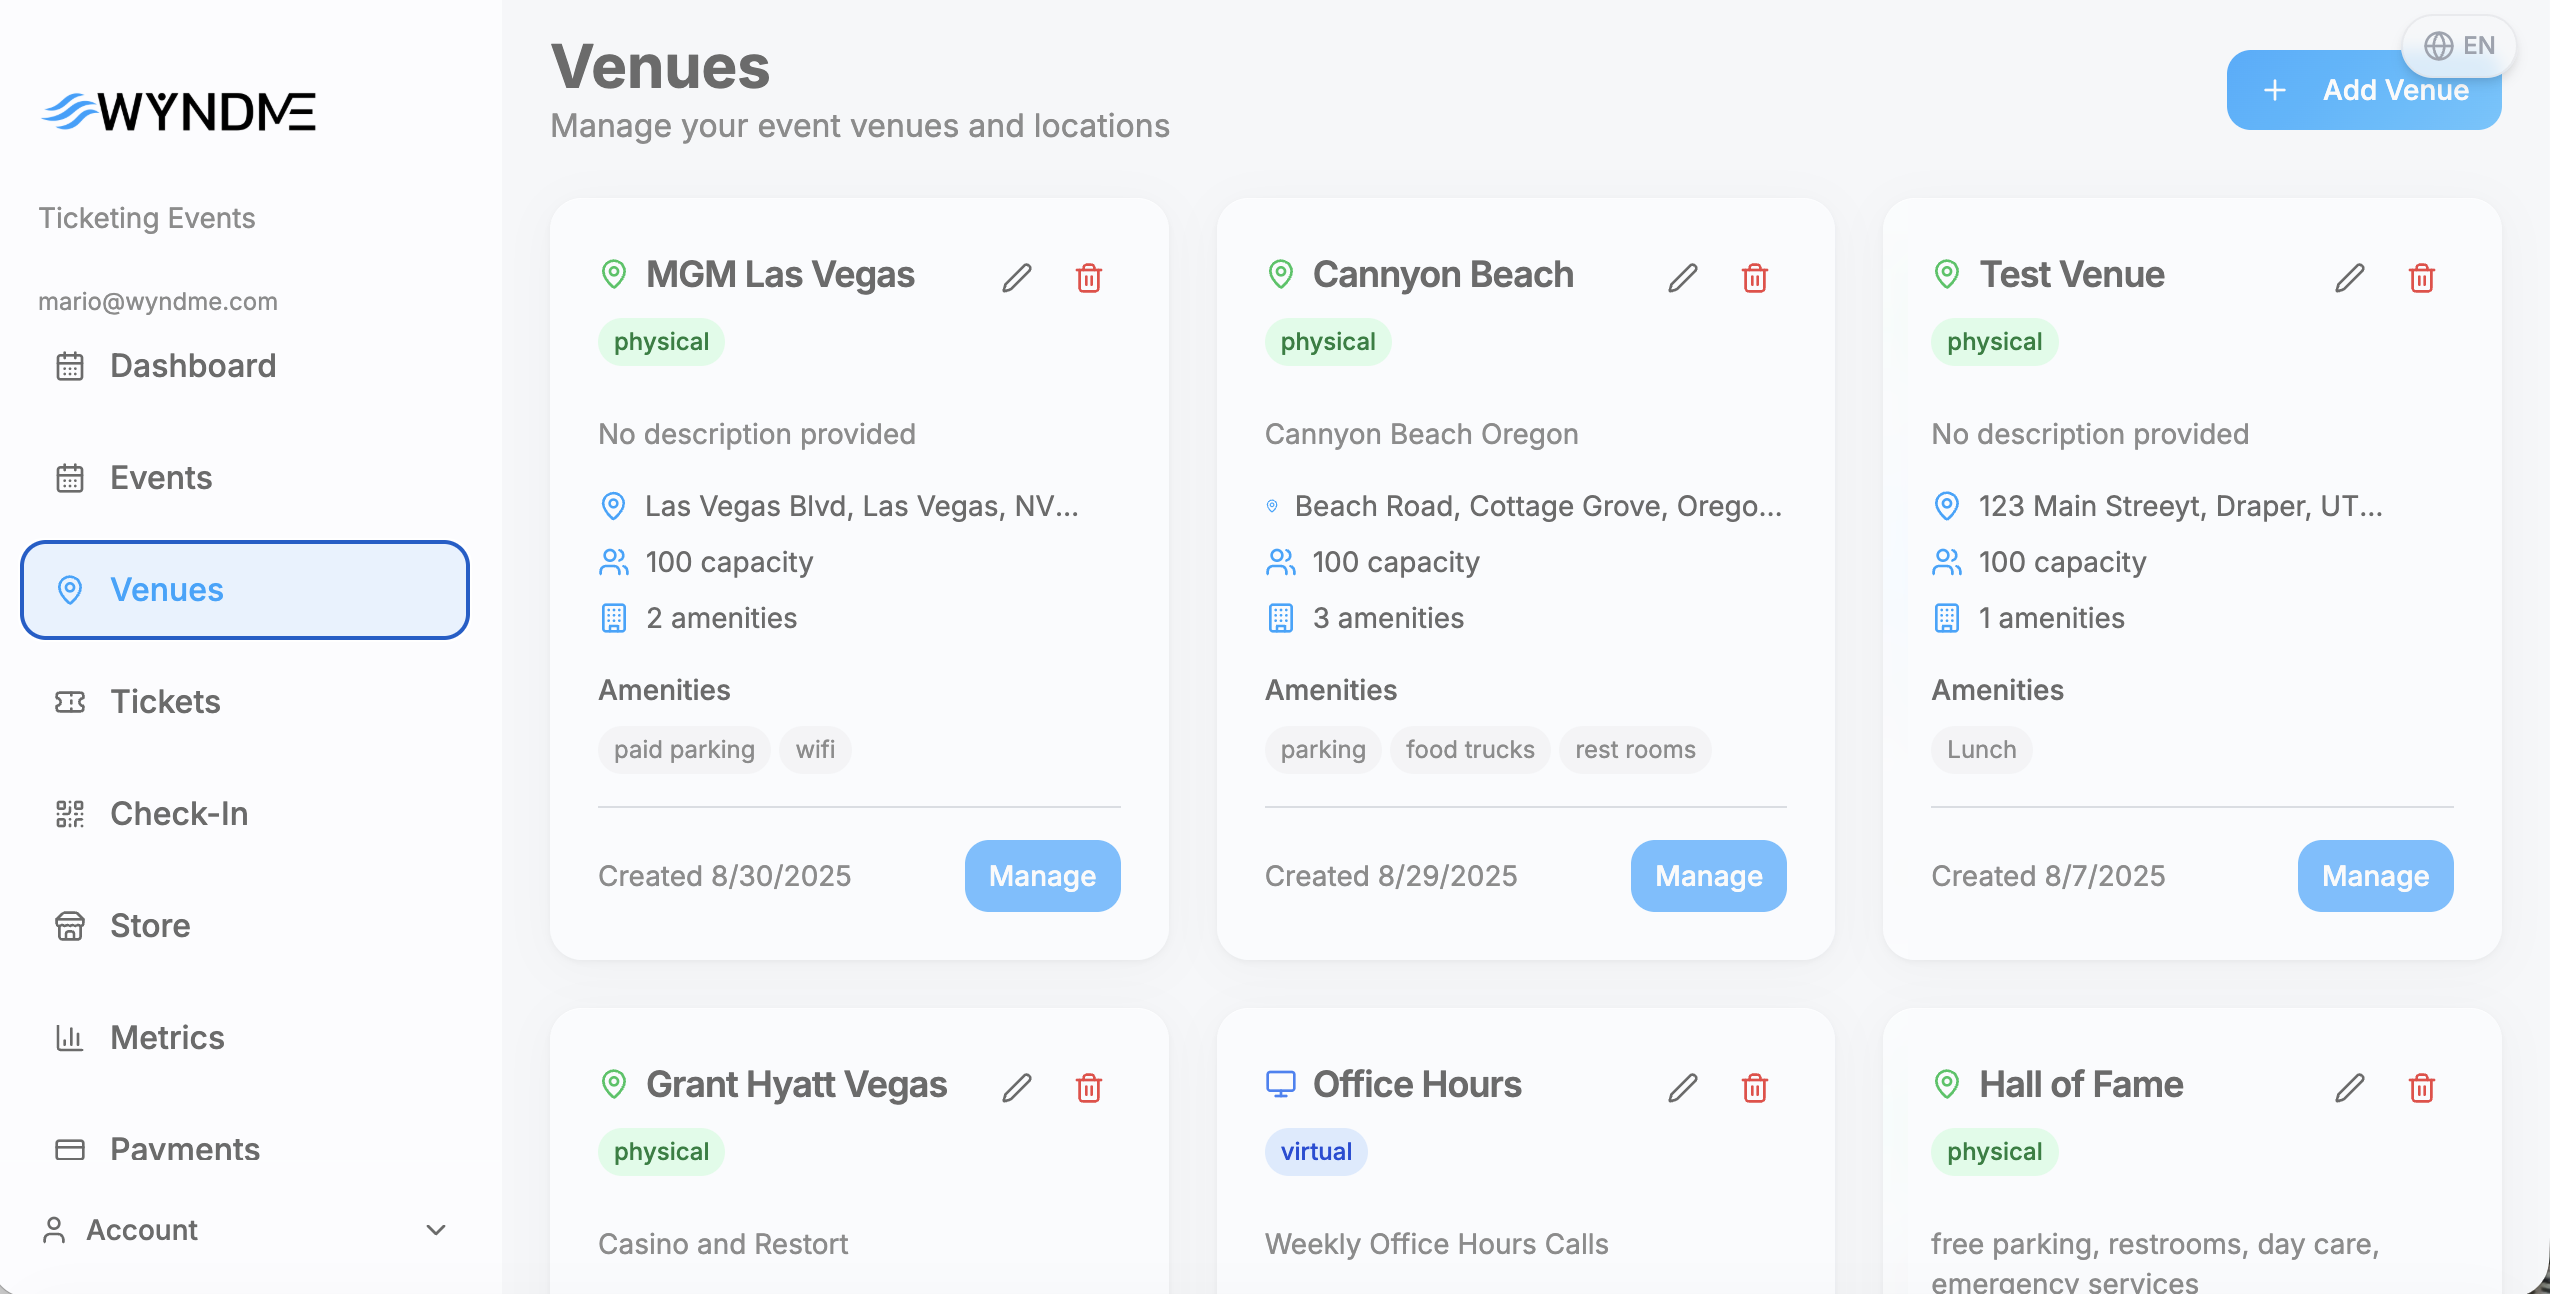
Task: Click the Cannyon Beach title pin icon
Action: click(x=1281, y=274)
